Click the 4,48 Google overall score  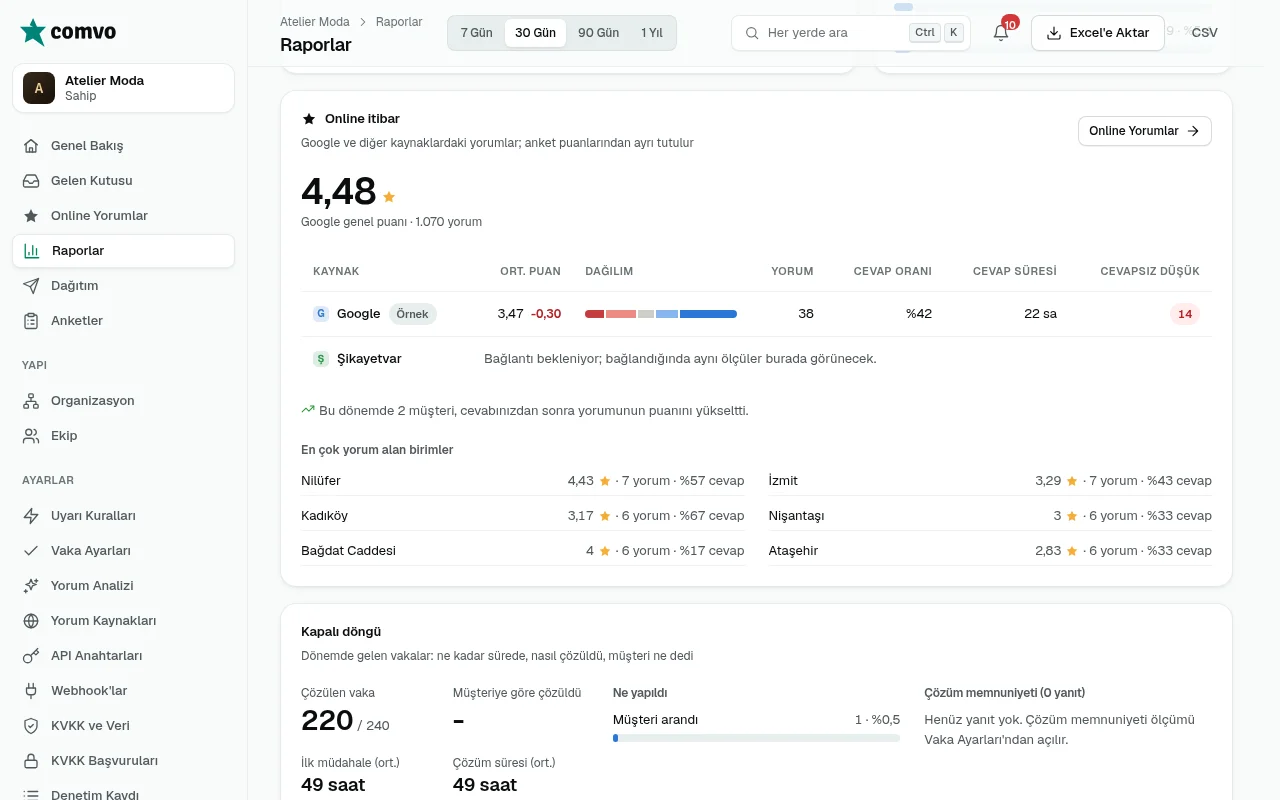pos(338,191)
